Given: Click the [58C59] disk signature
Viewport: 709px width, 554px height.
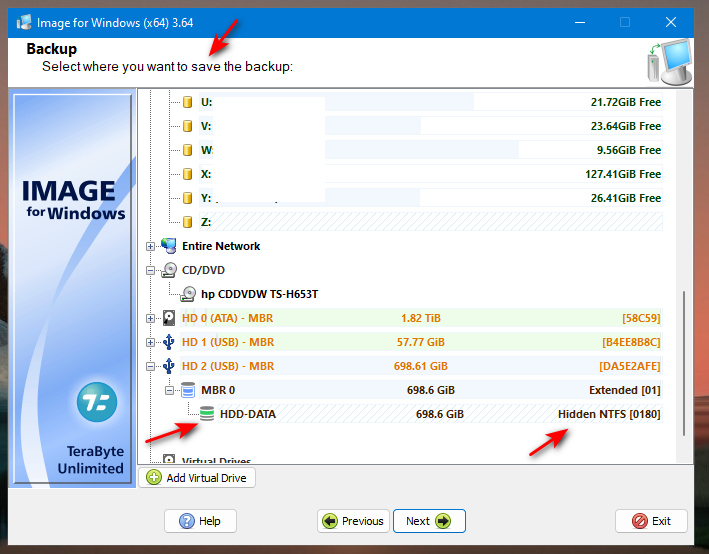Looking at the screenshot, I should point(641,318).
